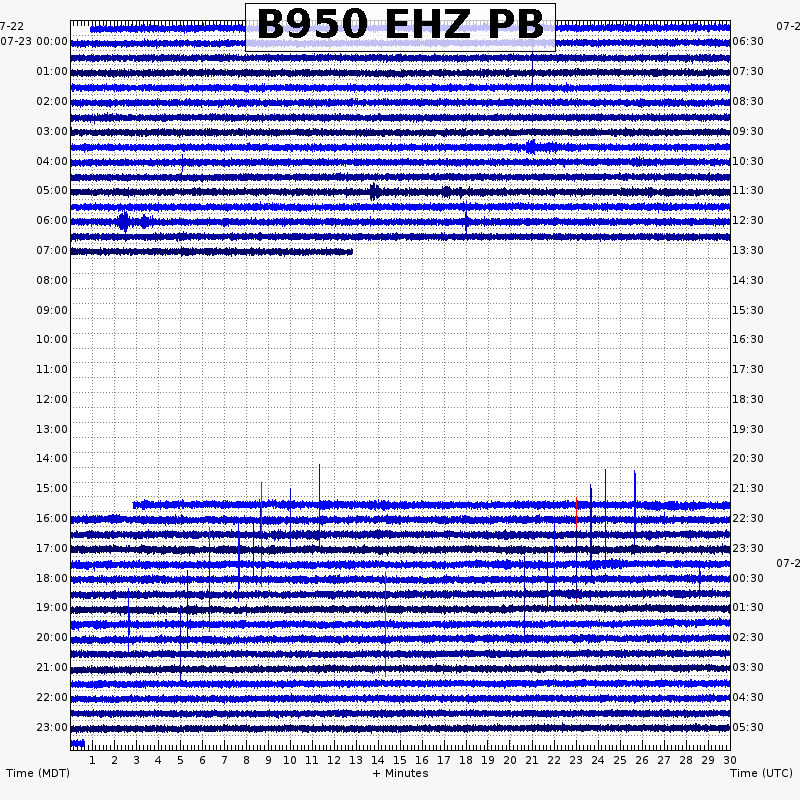The height and width of the screenshot is (800, 800).
Task: Click the "Time (MDT)" axis label
Action: 38,773
